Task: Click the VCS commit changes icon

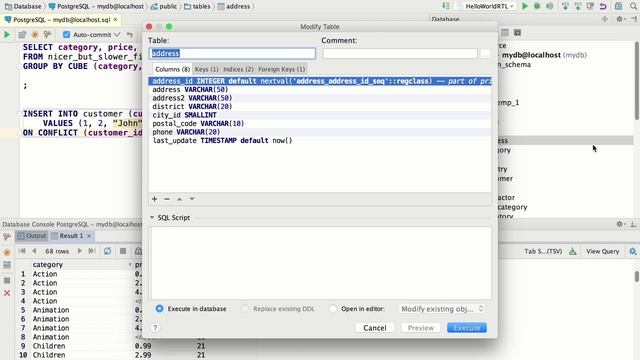Action: 578,6
